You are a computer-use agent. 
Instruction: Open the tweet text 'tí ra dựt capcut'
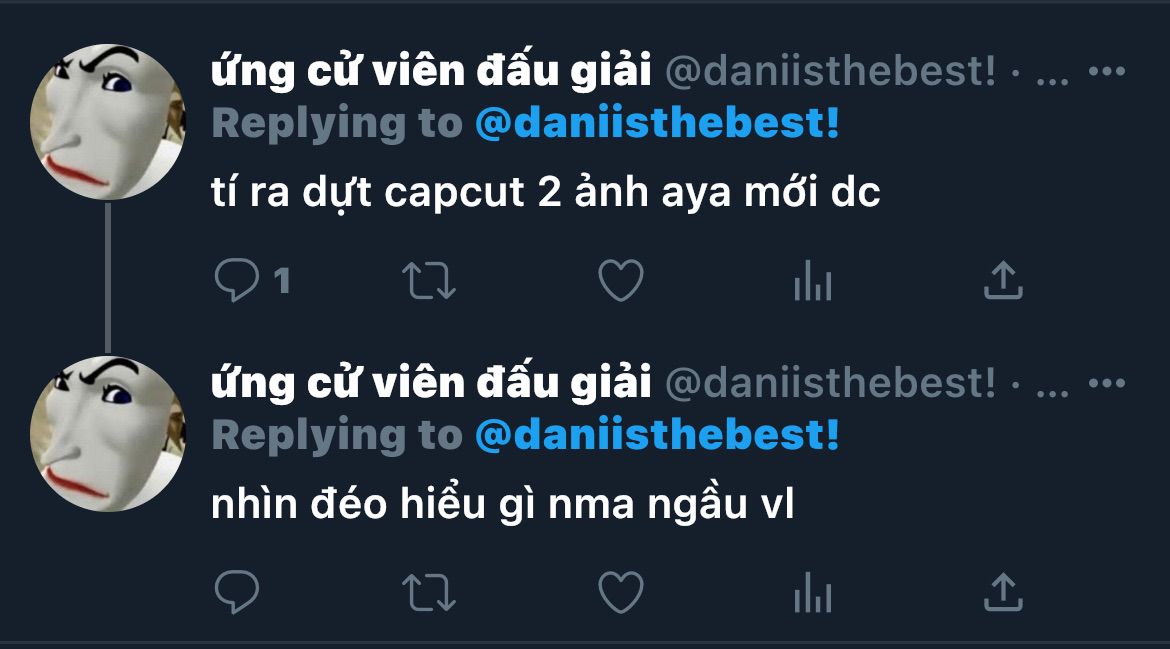[x=545, y=192]
